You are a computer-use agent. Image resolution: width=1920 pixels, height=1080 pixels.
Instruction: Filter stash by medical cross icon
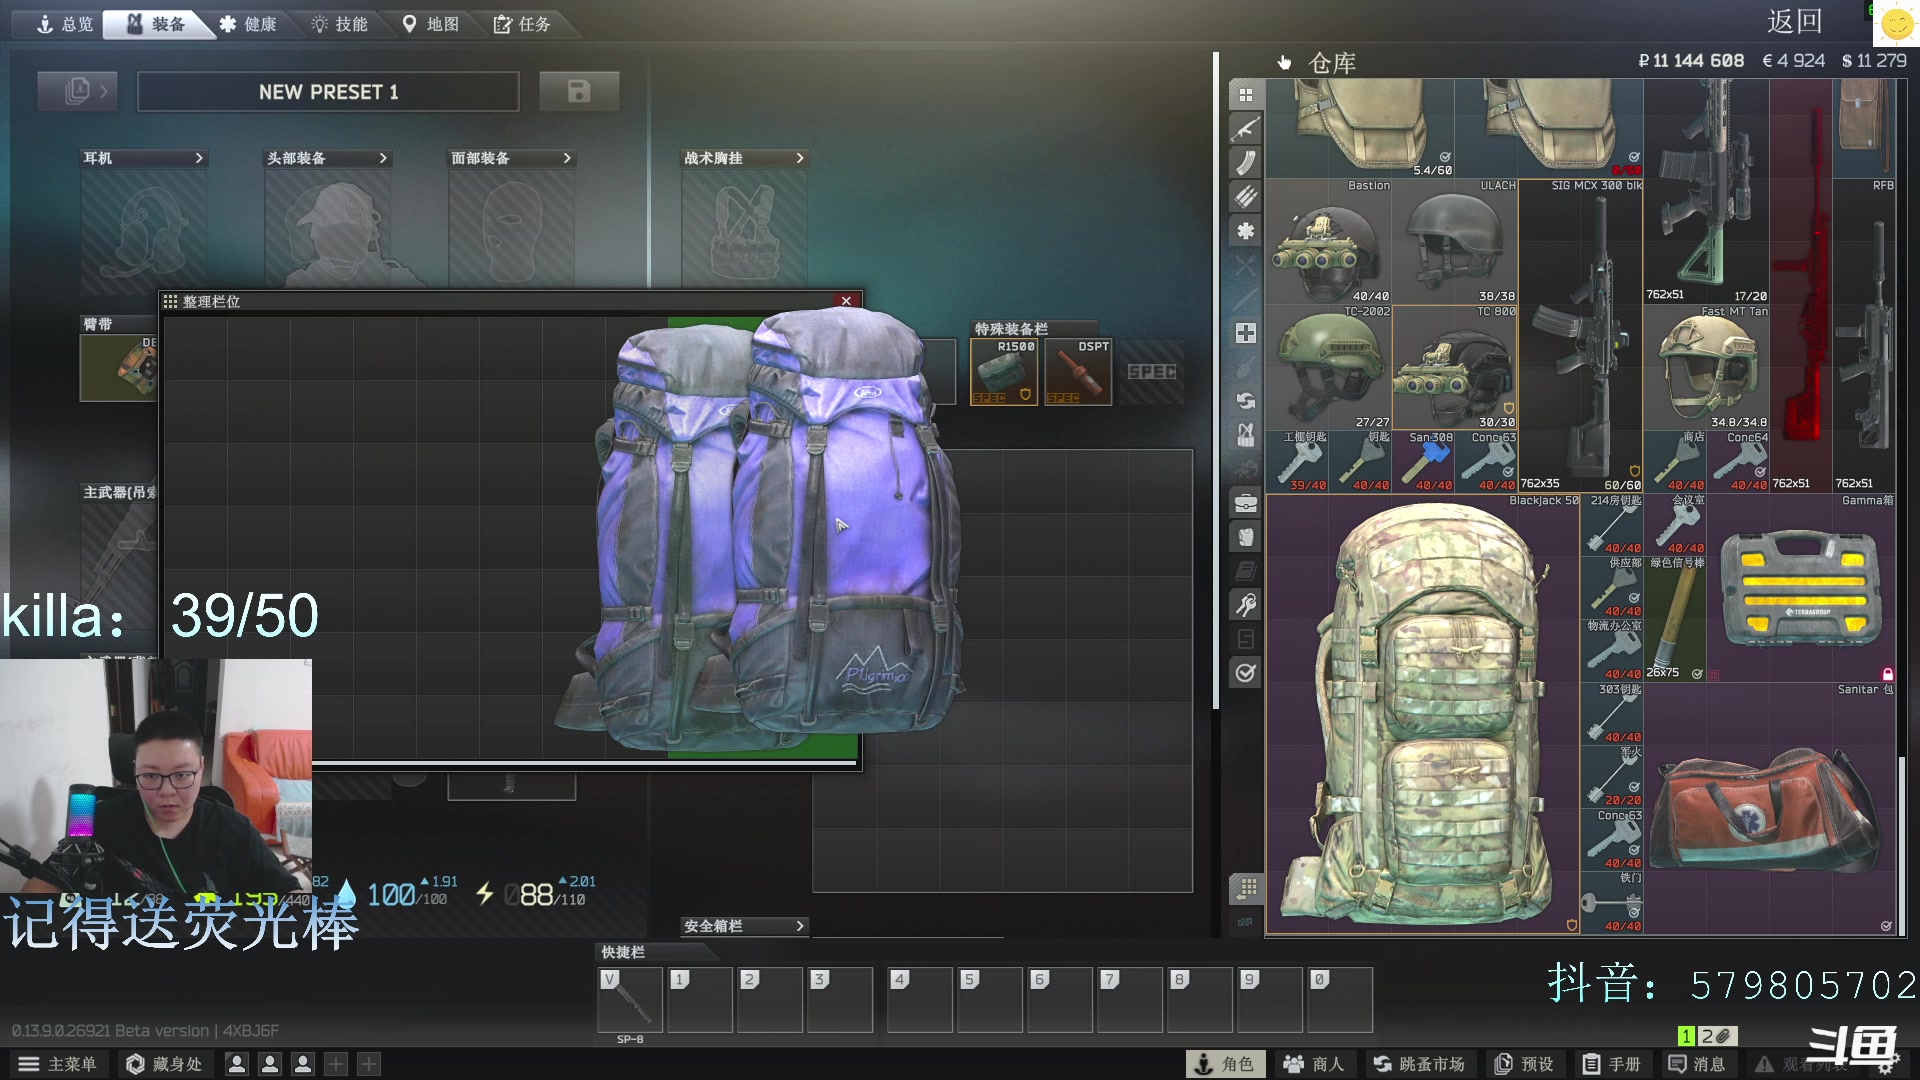(x=1246, y=333)
